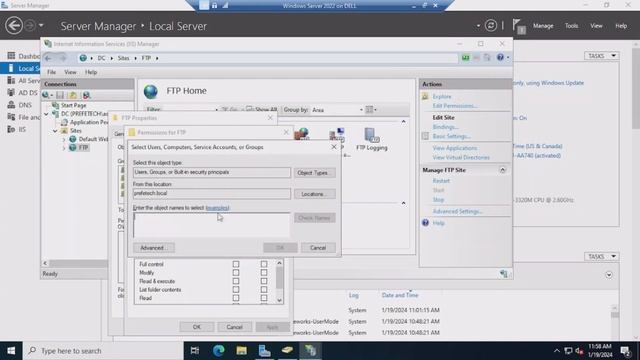
Task: Tick Deny checkbox for List folder contents
Action: pyautogui.click(x=264, y=290)
